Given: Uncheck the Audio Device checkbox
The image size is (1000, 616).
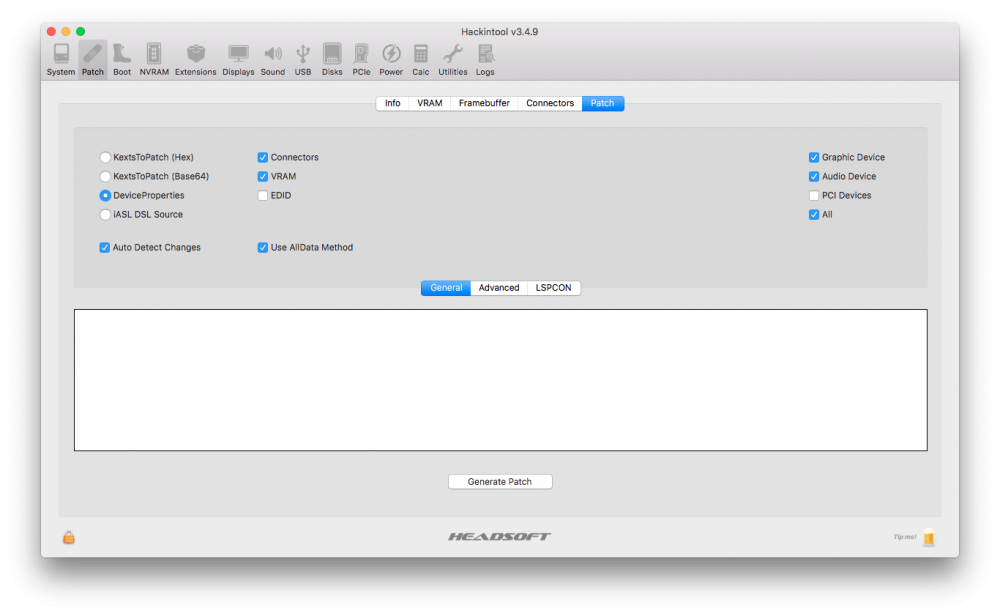Looking at the screenshot, I should pyautogui.click(x=814, y=176).
